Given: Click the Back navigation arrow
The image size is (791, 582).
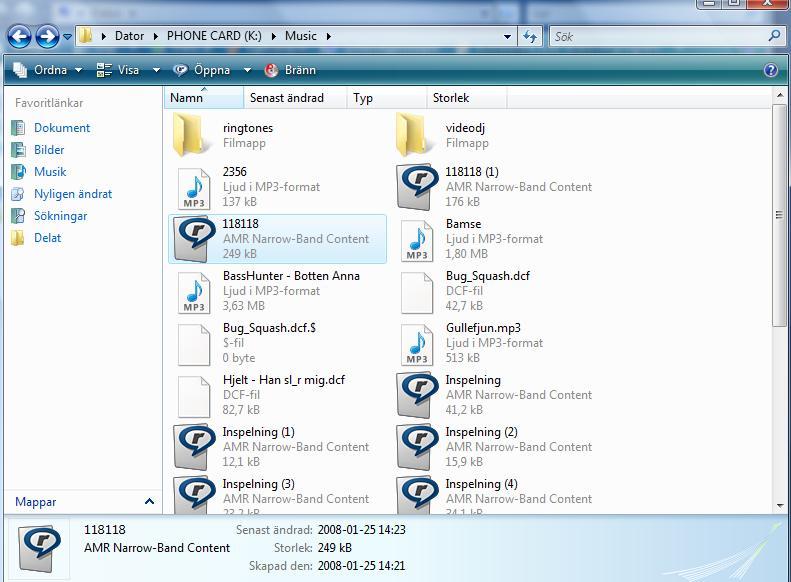Looking at the screenshot, I should pyautogui.click(x=19, y=37).
